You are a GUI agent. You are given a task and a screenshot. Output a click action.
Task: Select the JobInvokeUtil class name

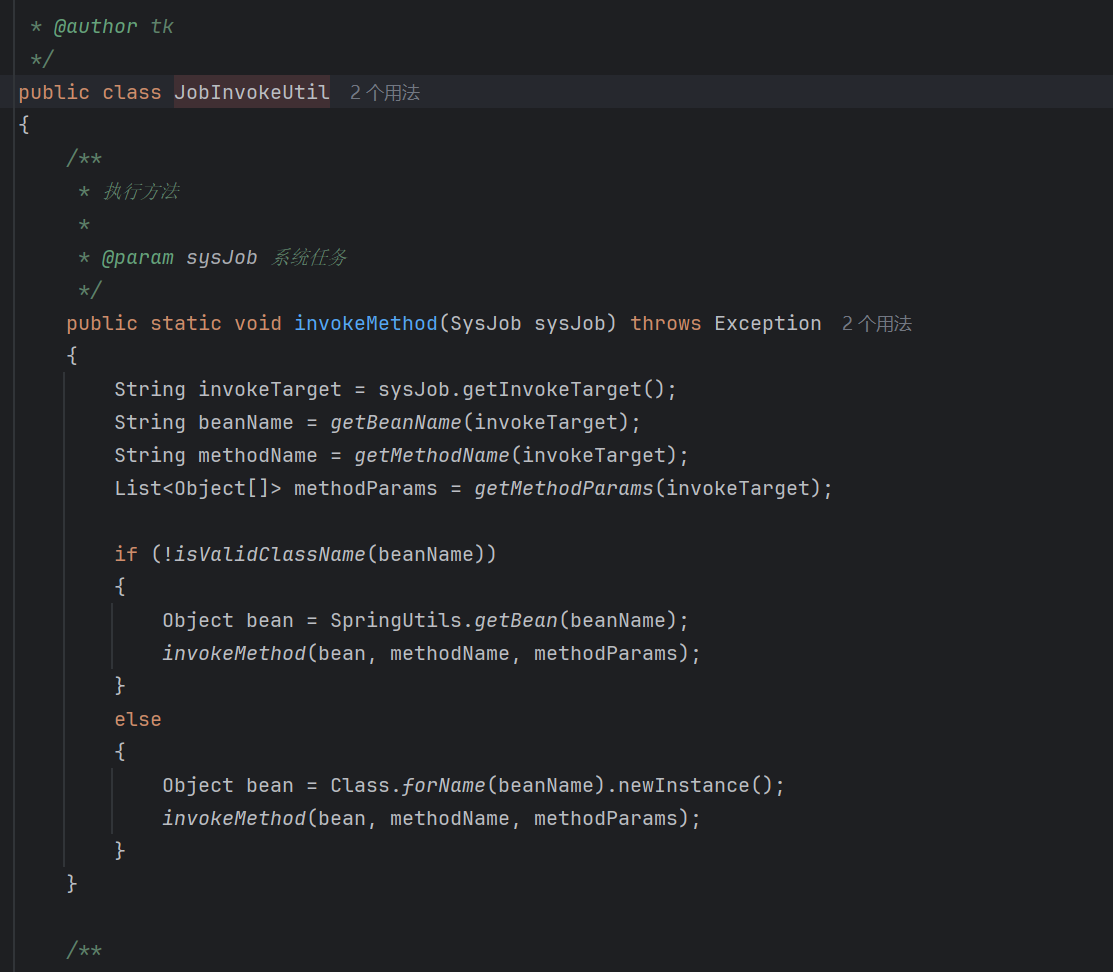coord(252,92)
